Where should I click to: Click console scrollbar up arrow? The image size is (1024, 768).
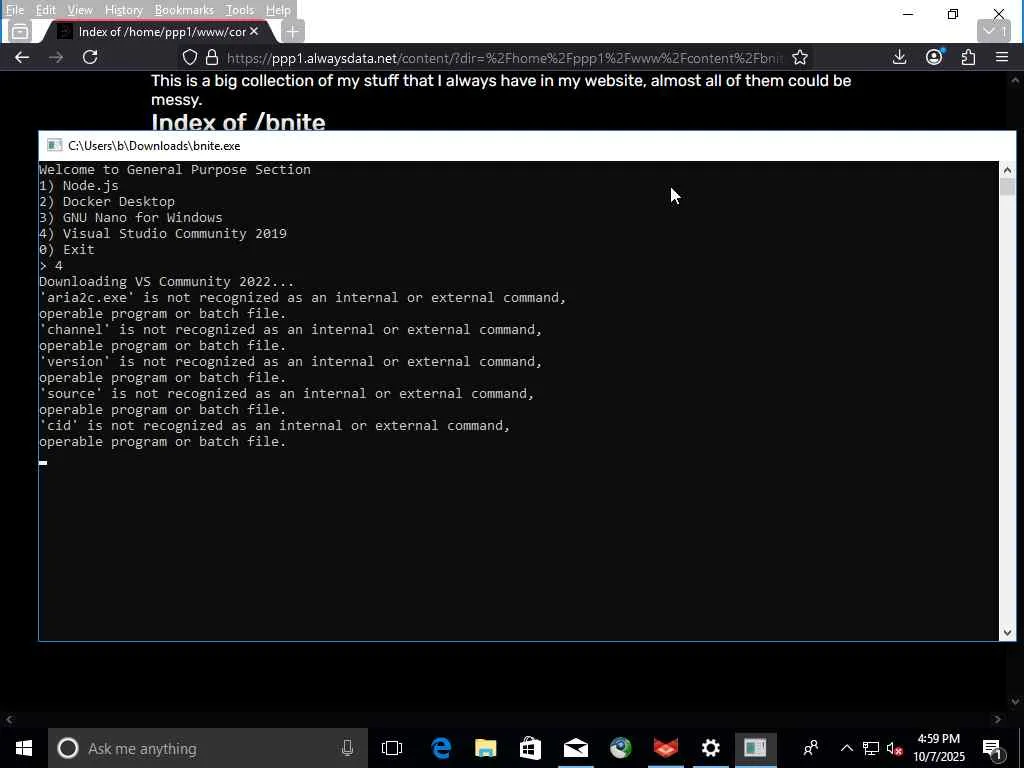point(1007,170)
